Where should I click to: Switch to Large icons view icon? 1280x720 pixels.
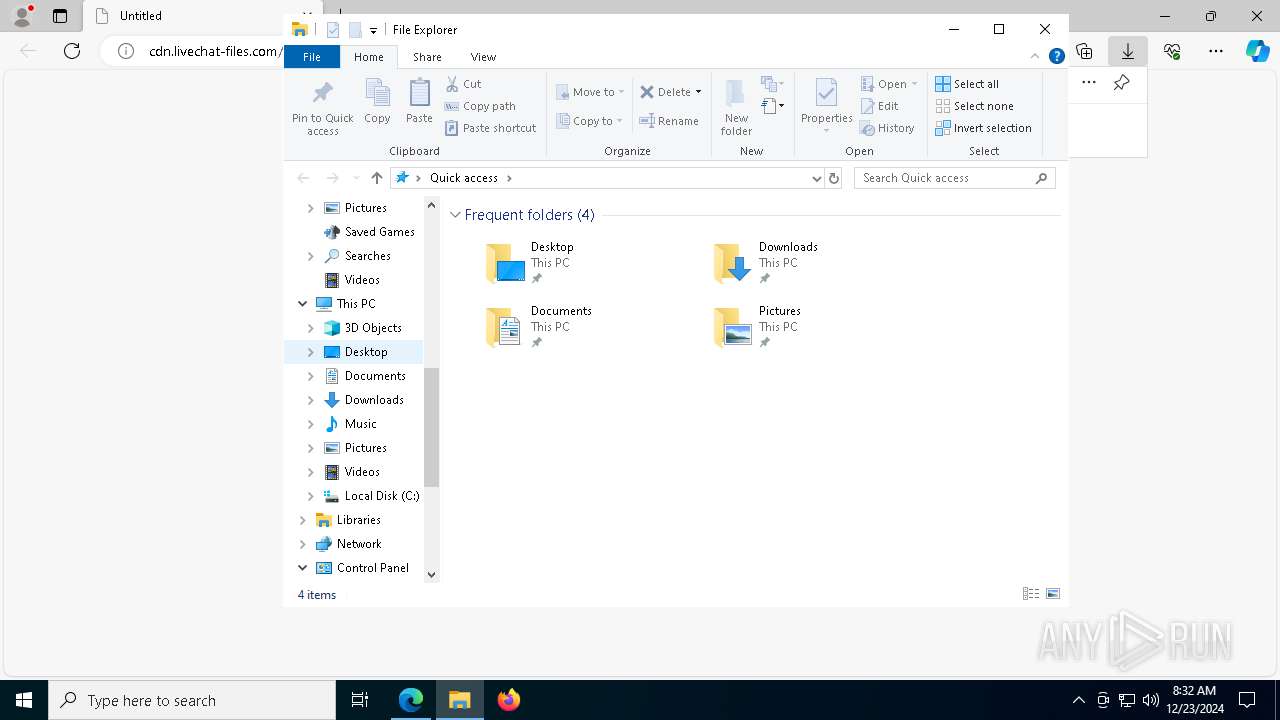pos(1053,594)
